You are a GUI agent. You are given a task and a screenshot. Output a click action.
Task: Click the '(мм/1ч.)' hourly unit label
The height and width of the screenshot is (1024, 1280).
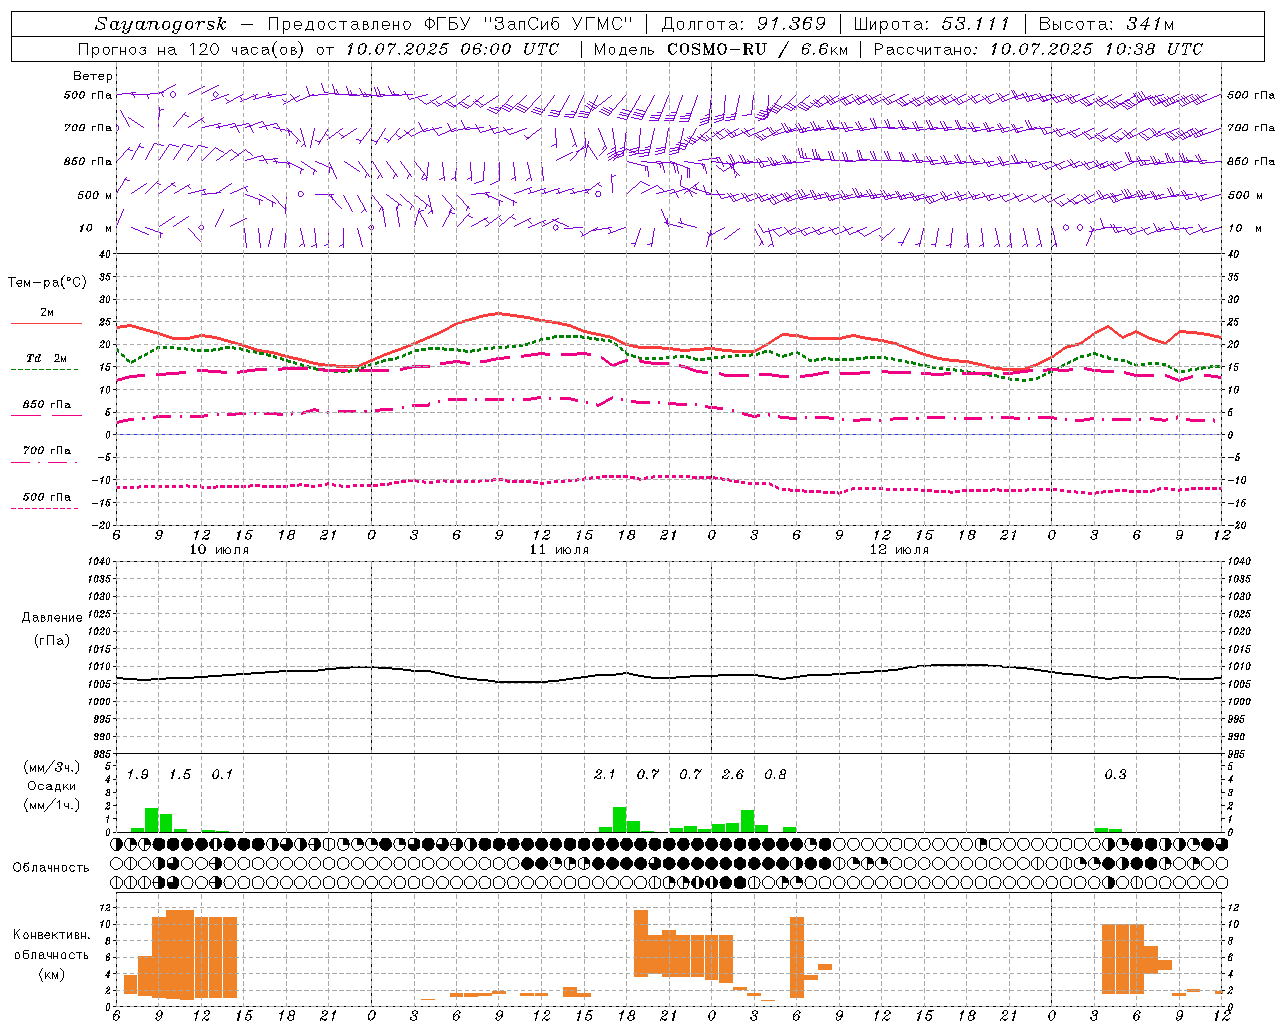(x=52, y=805)
